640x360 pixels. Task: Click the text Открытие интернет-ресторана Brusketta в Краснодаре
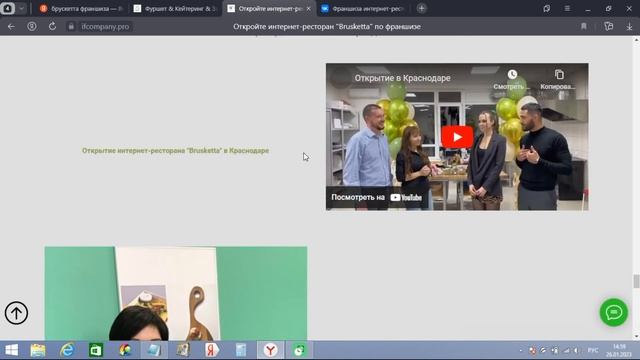click(176, 151)
